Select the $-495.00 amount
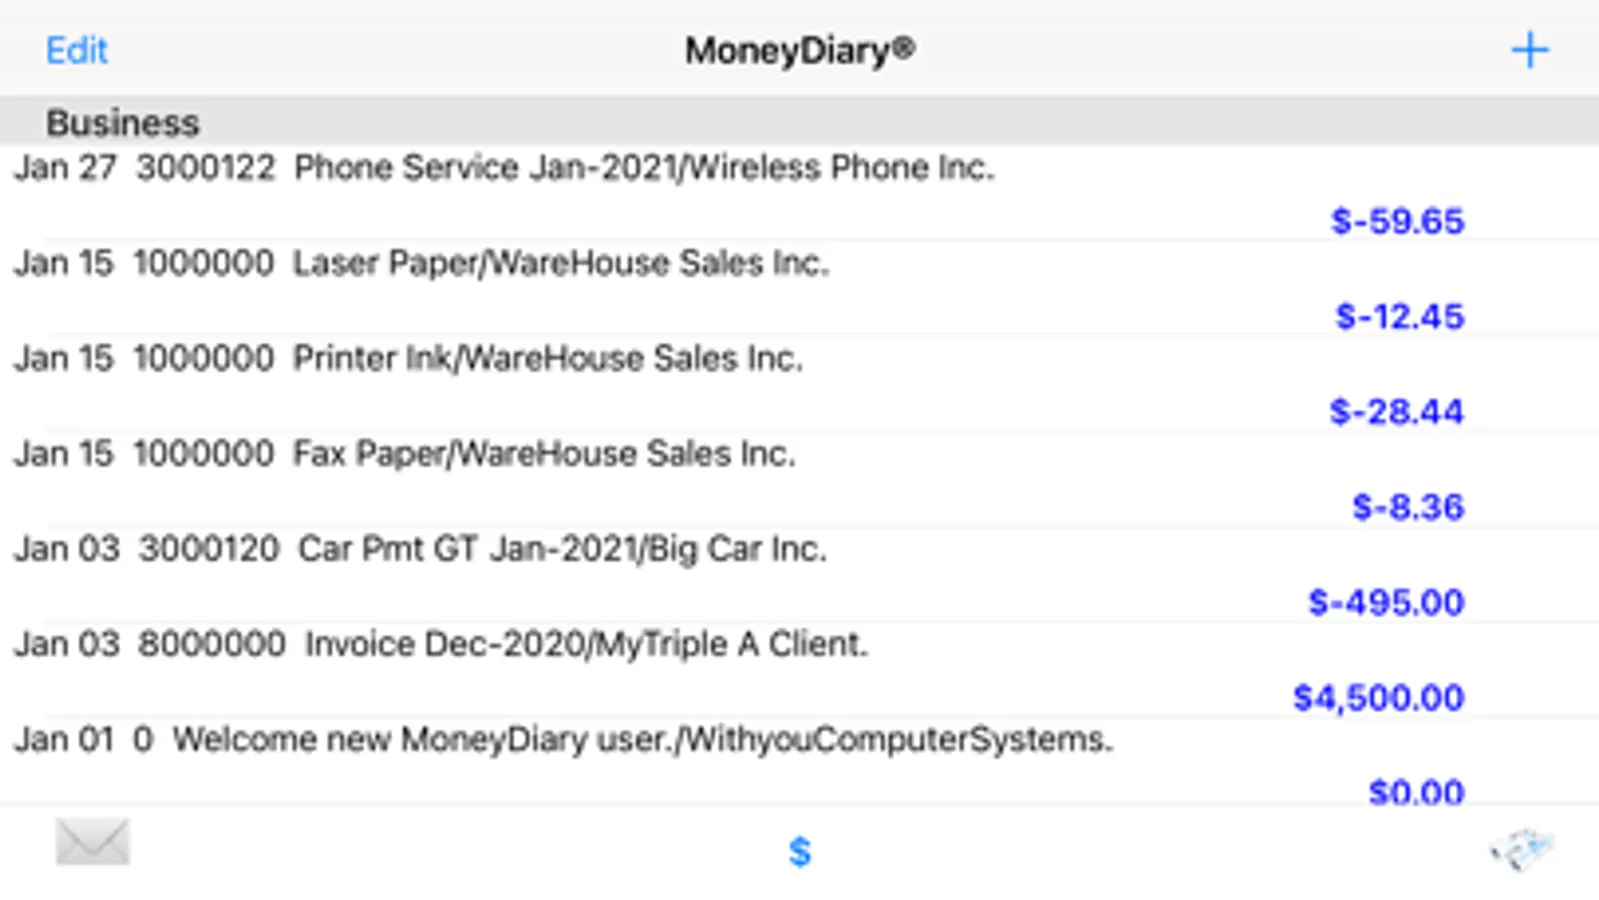 click(x=1386, y=602)
